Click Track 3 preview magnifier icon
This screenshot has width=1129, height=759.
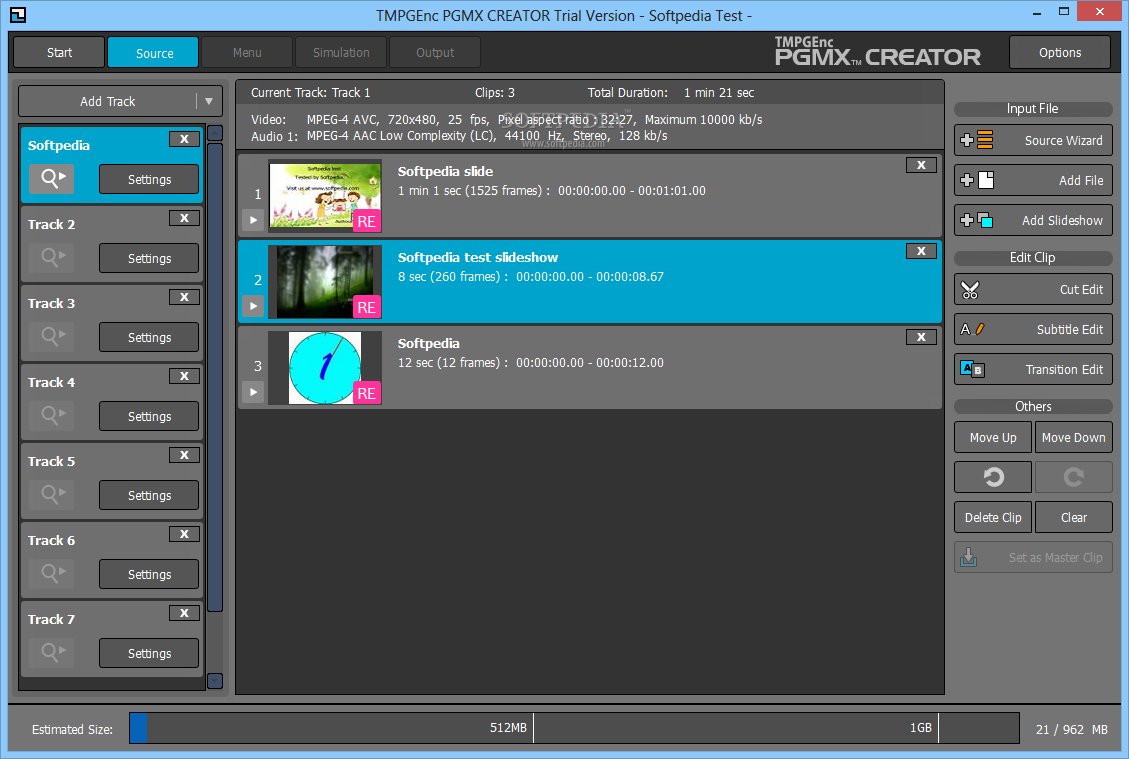point(51,336)
